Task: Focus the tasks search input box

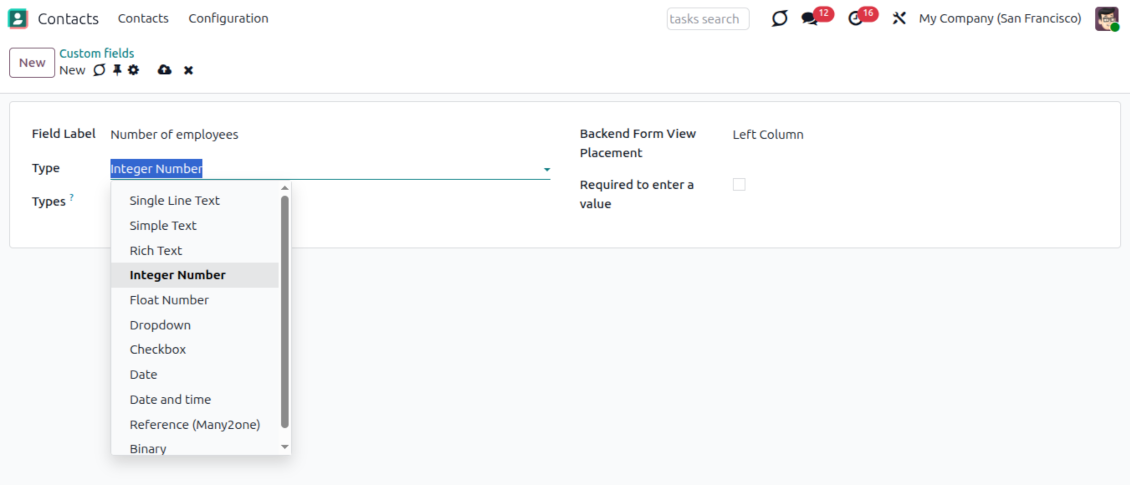Action: (707, 19)
